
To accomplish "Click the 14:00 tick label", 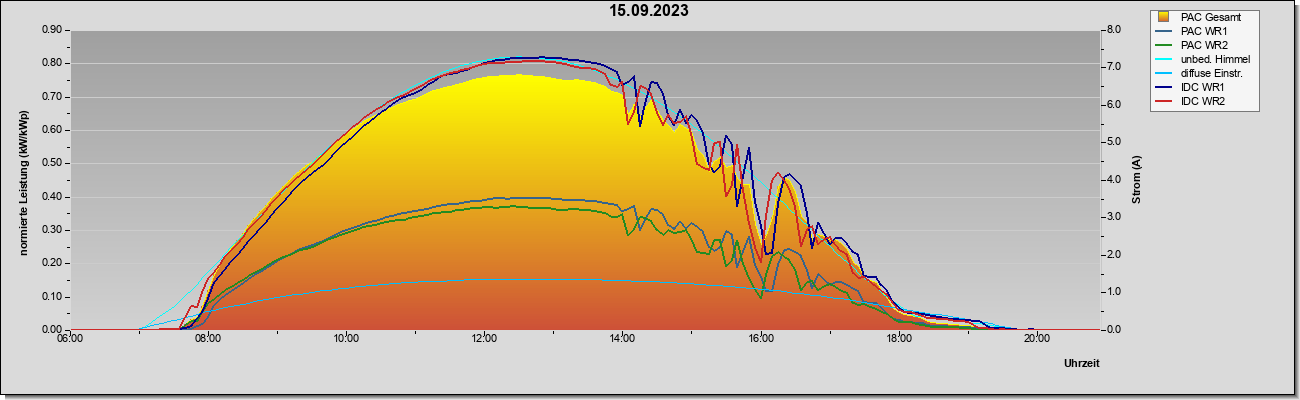I will [x=622, y=337].
